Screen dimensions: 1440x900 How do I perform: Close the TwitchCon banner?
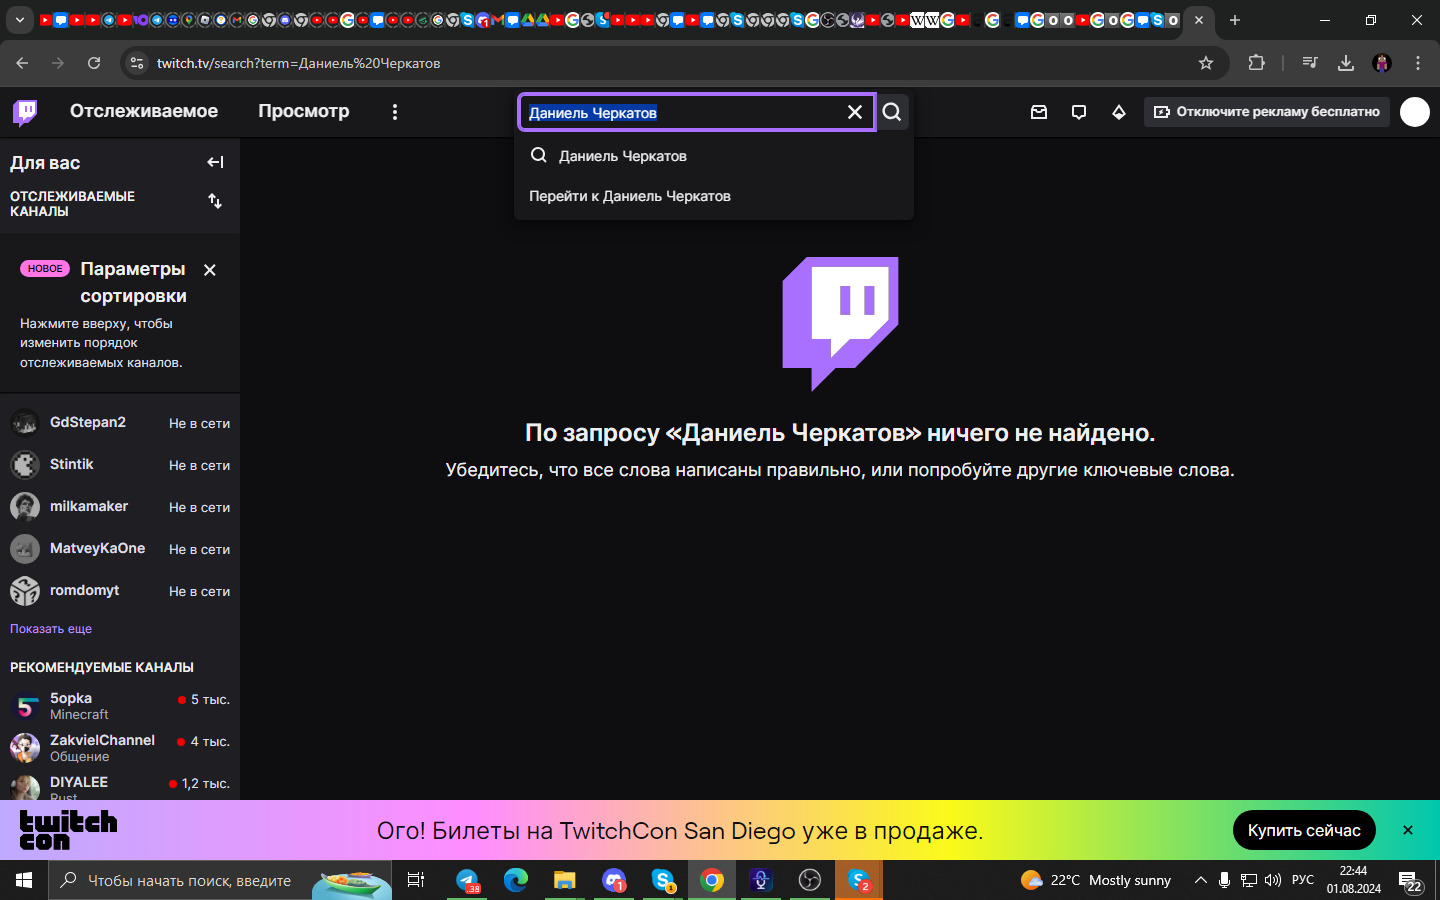pos(1408,830)
